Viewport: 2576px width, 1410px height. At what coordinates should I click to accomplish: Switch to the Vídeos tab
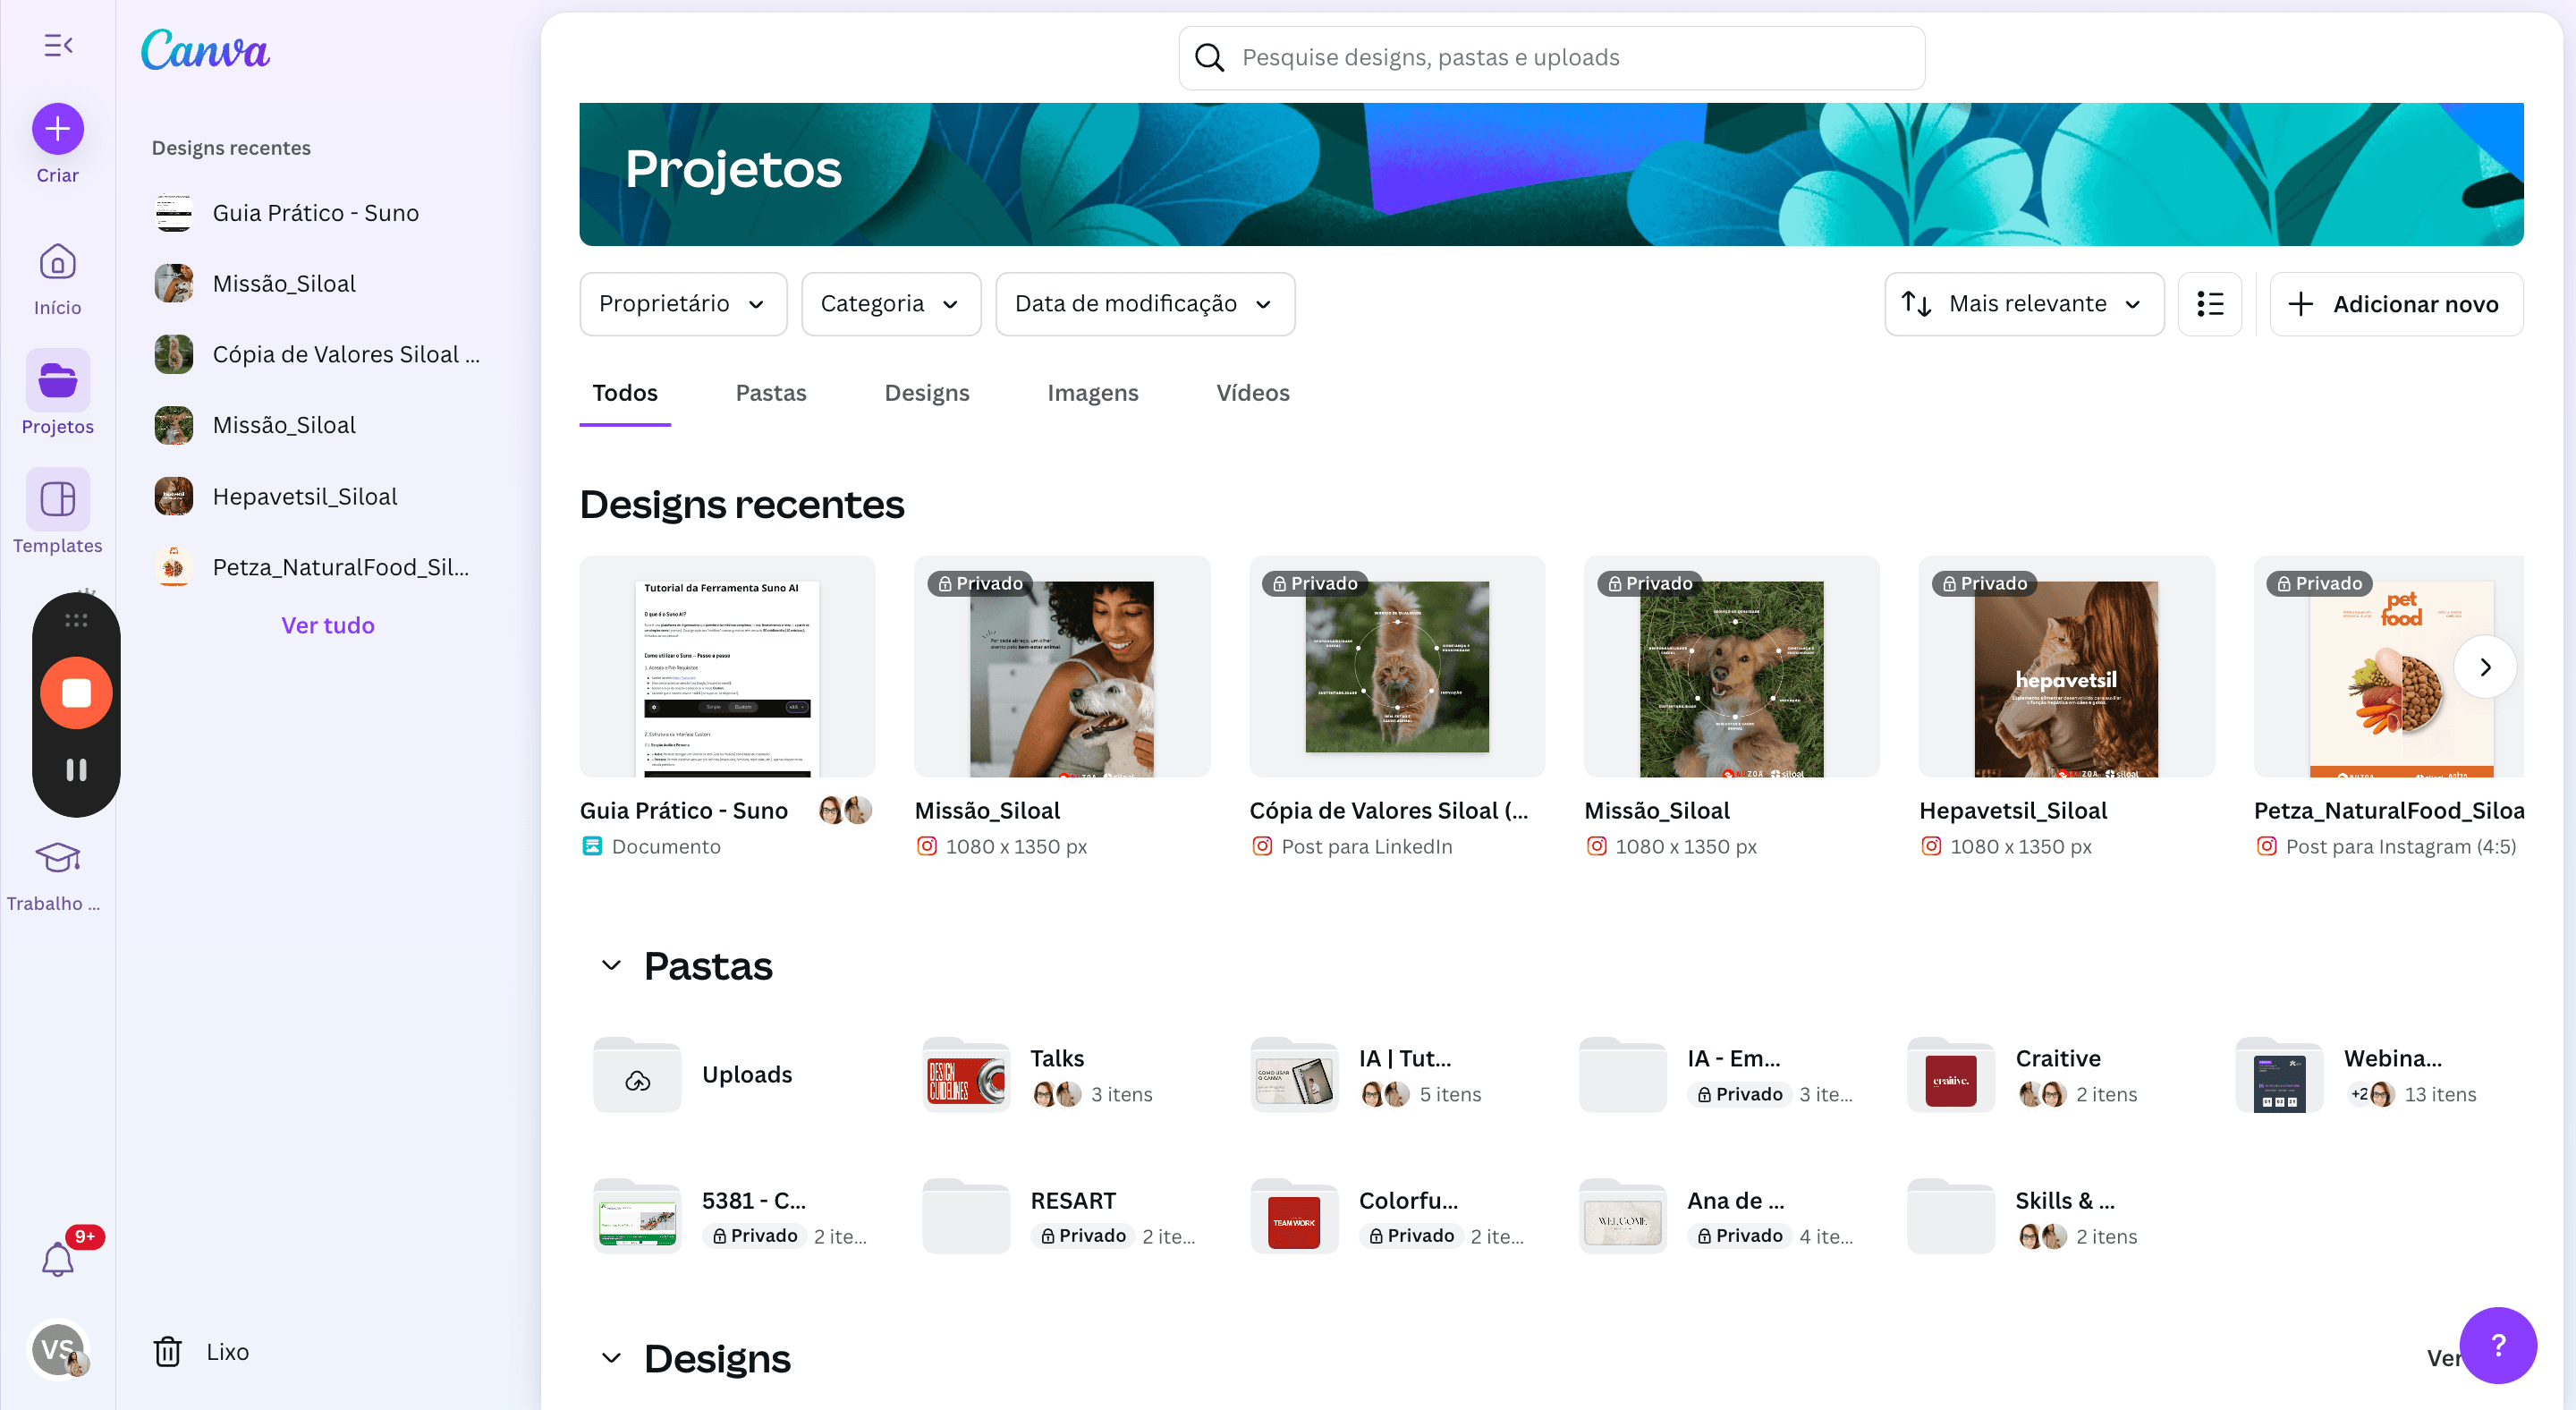tap(1253, 393)
